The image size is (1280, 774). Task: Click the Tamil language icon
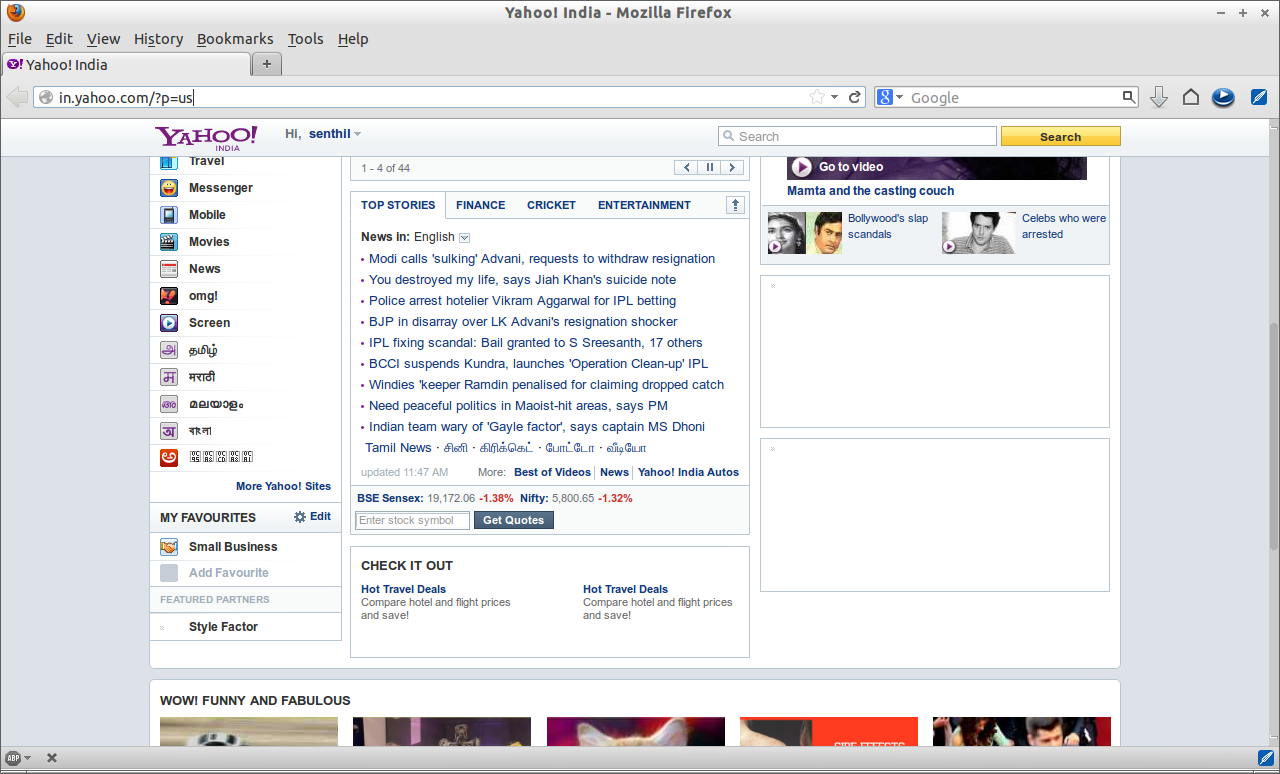170,350
